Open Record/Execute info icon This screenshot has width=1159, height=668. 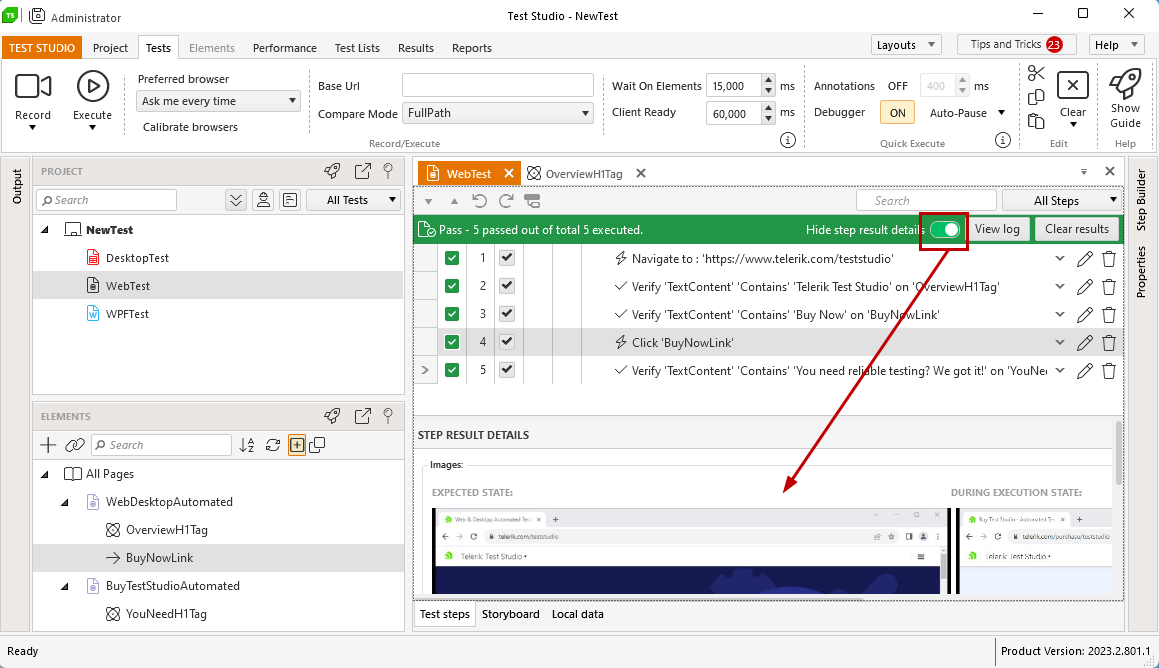pyautogui.click(x=788, y=140)
